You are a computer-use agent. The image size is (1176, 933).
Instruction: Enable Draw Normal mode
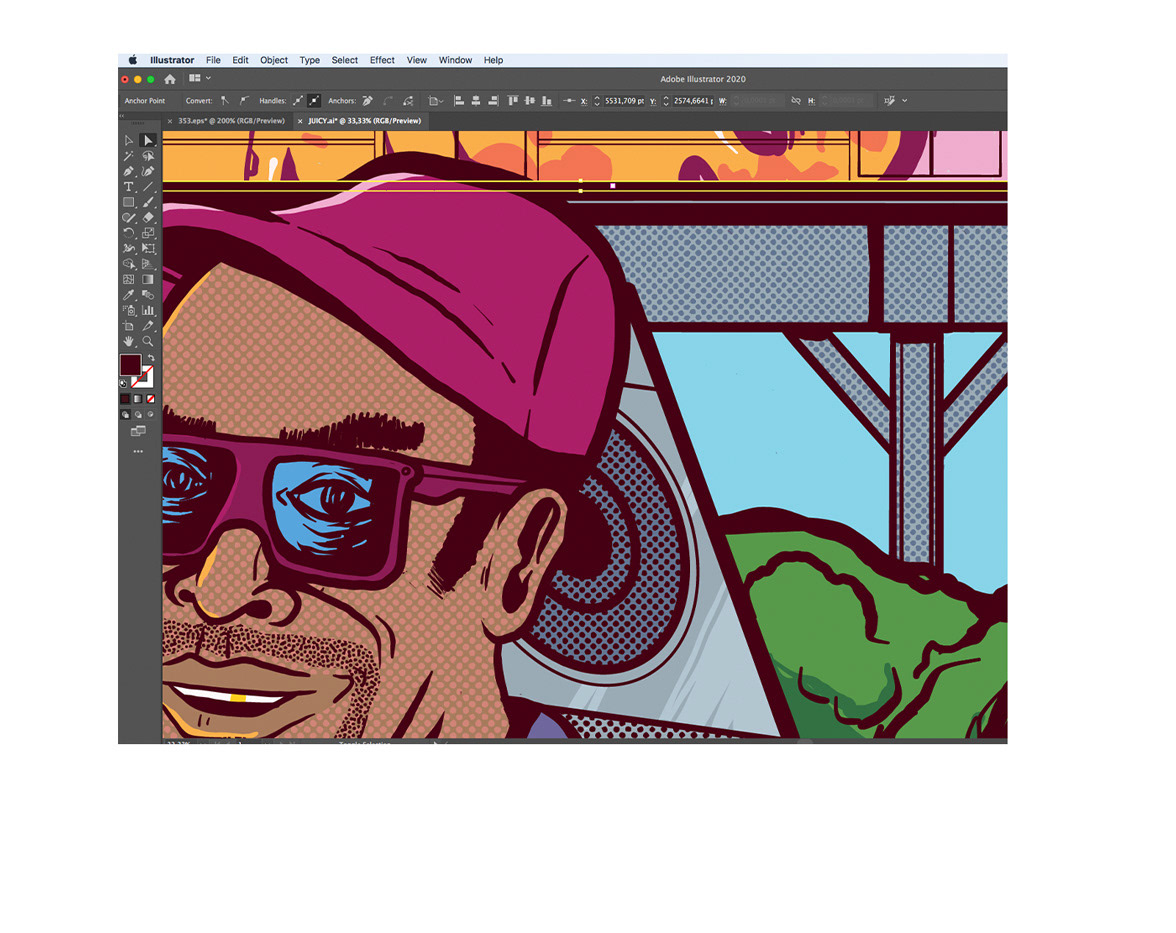125,414
